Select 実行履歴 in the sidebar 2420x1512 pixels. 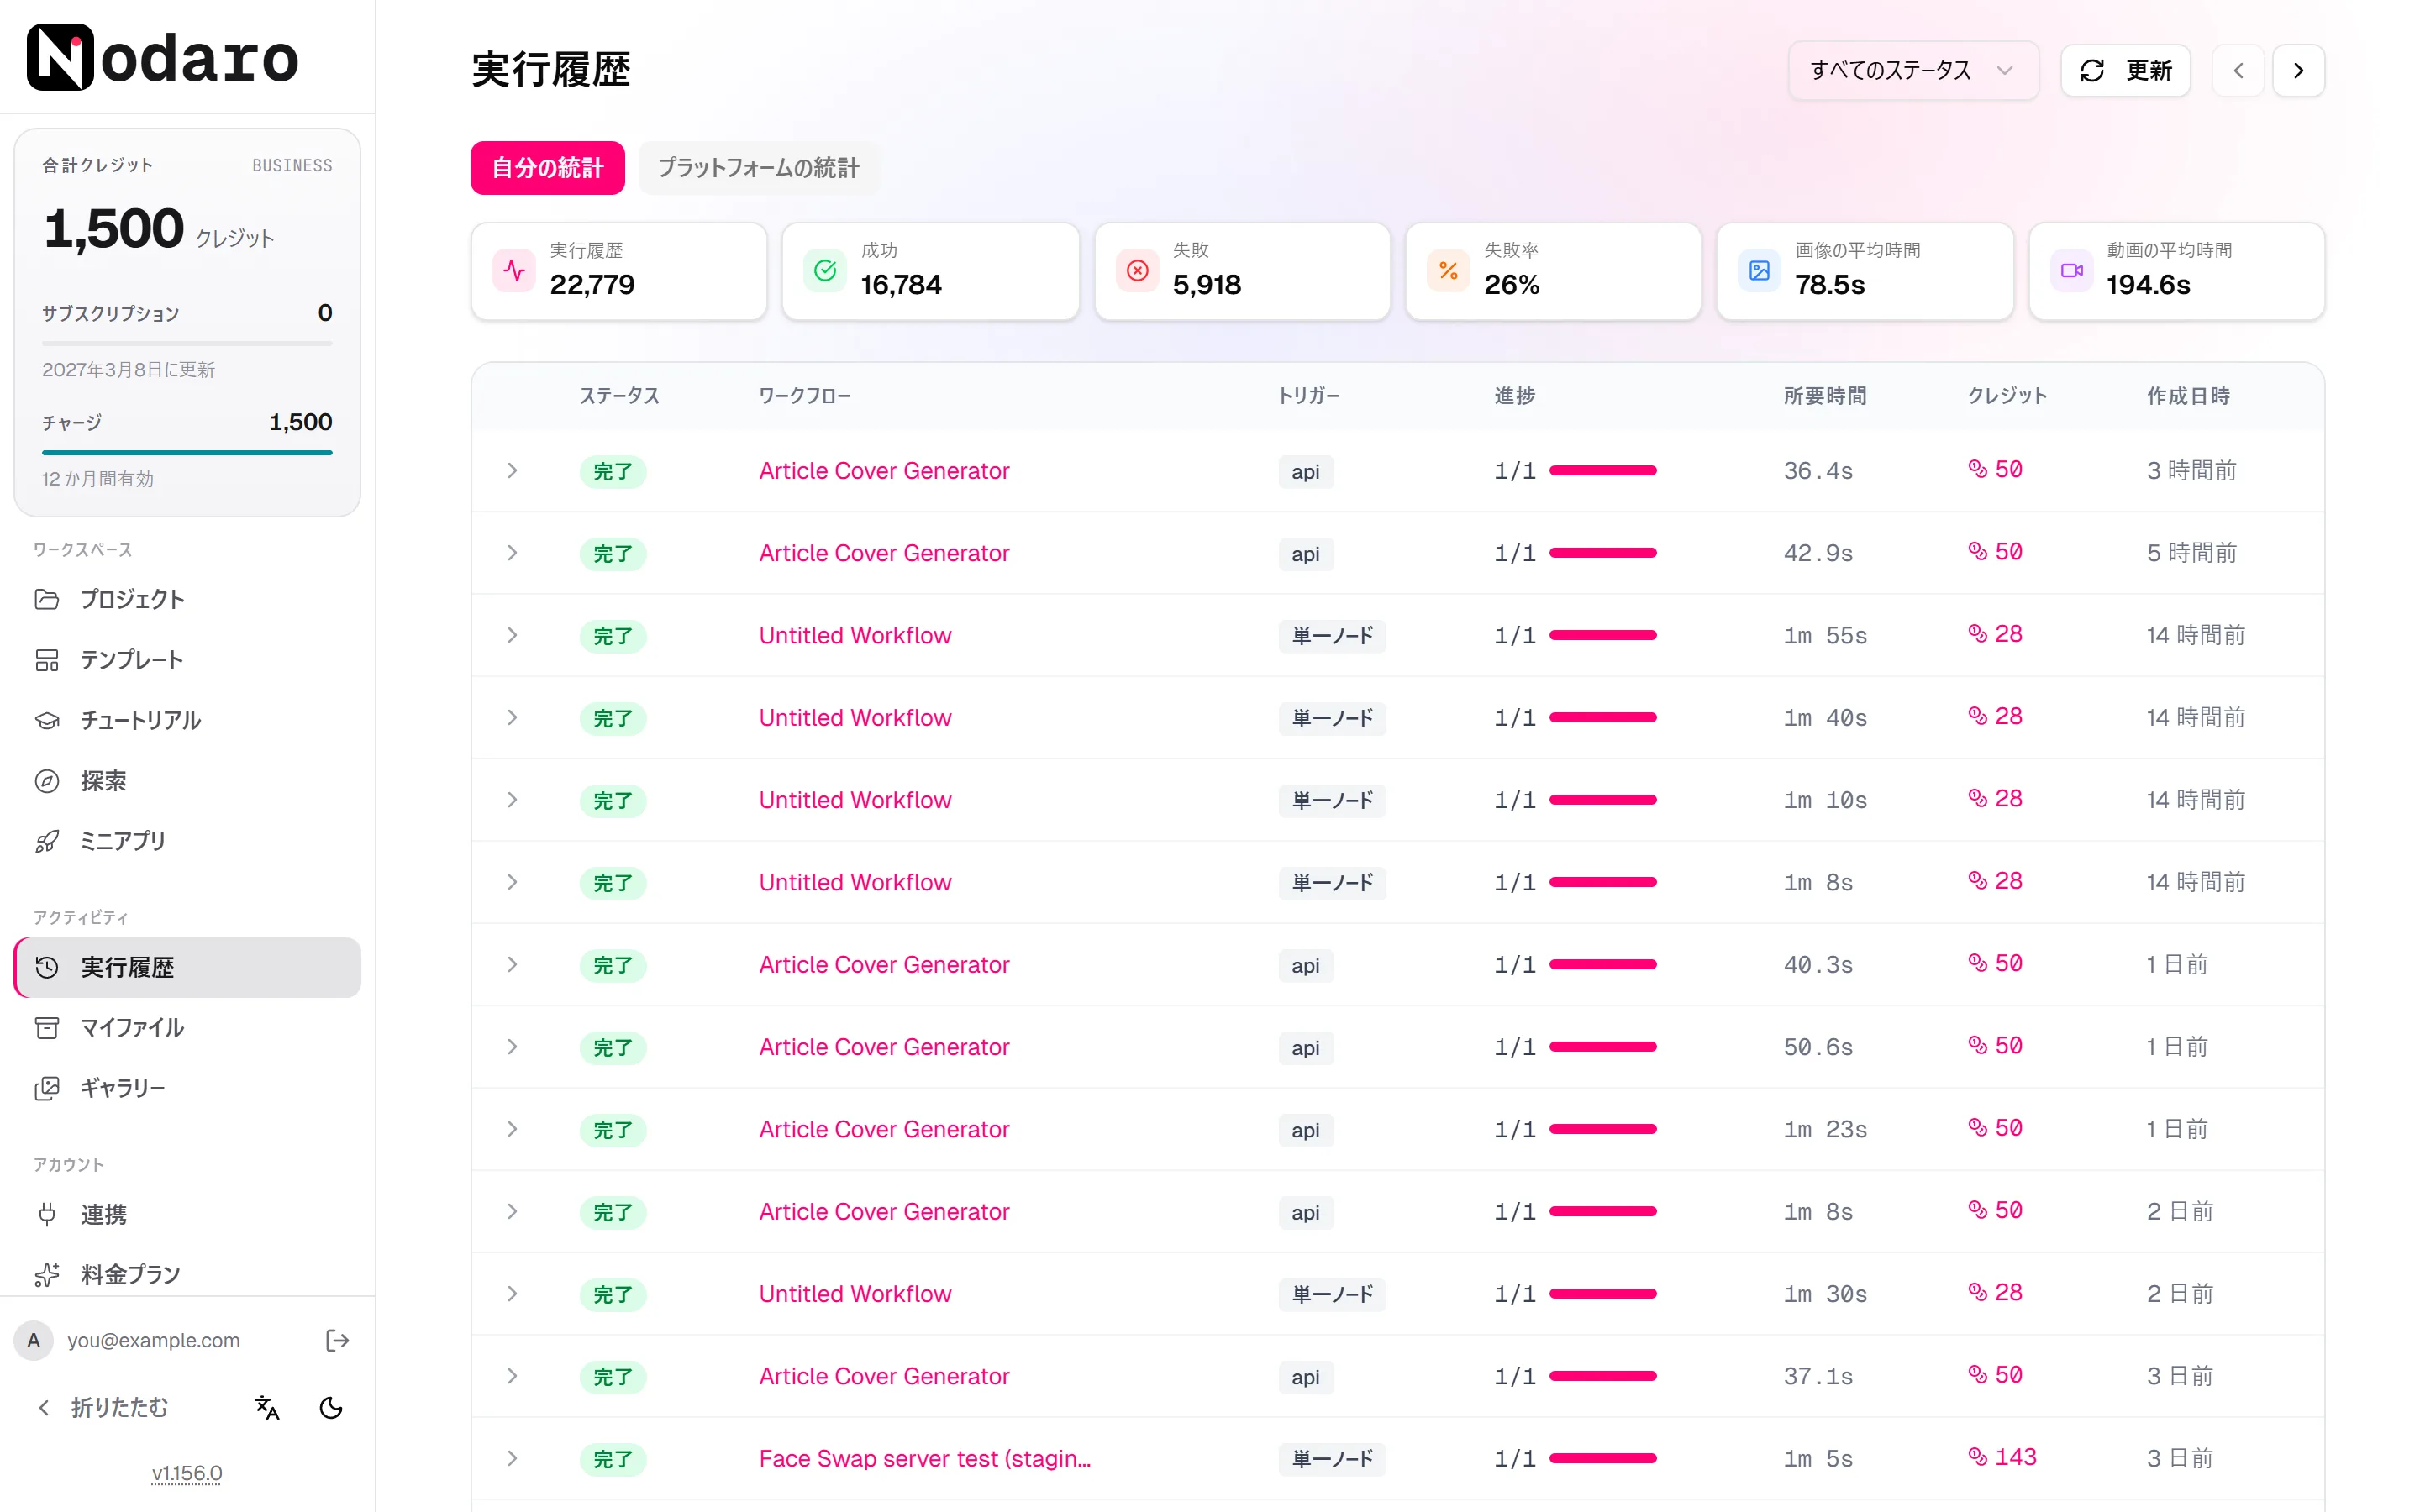pos(187,967)
